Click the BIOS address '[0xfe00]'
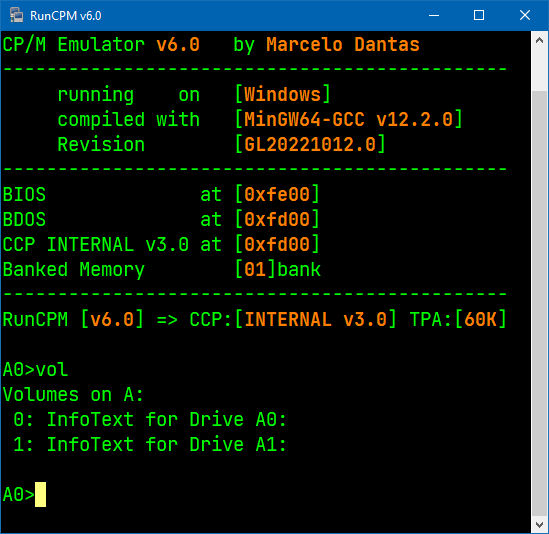 pyautogui.click(x=277, y=194)
